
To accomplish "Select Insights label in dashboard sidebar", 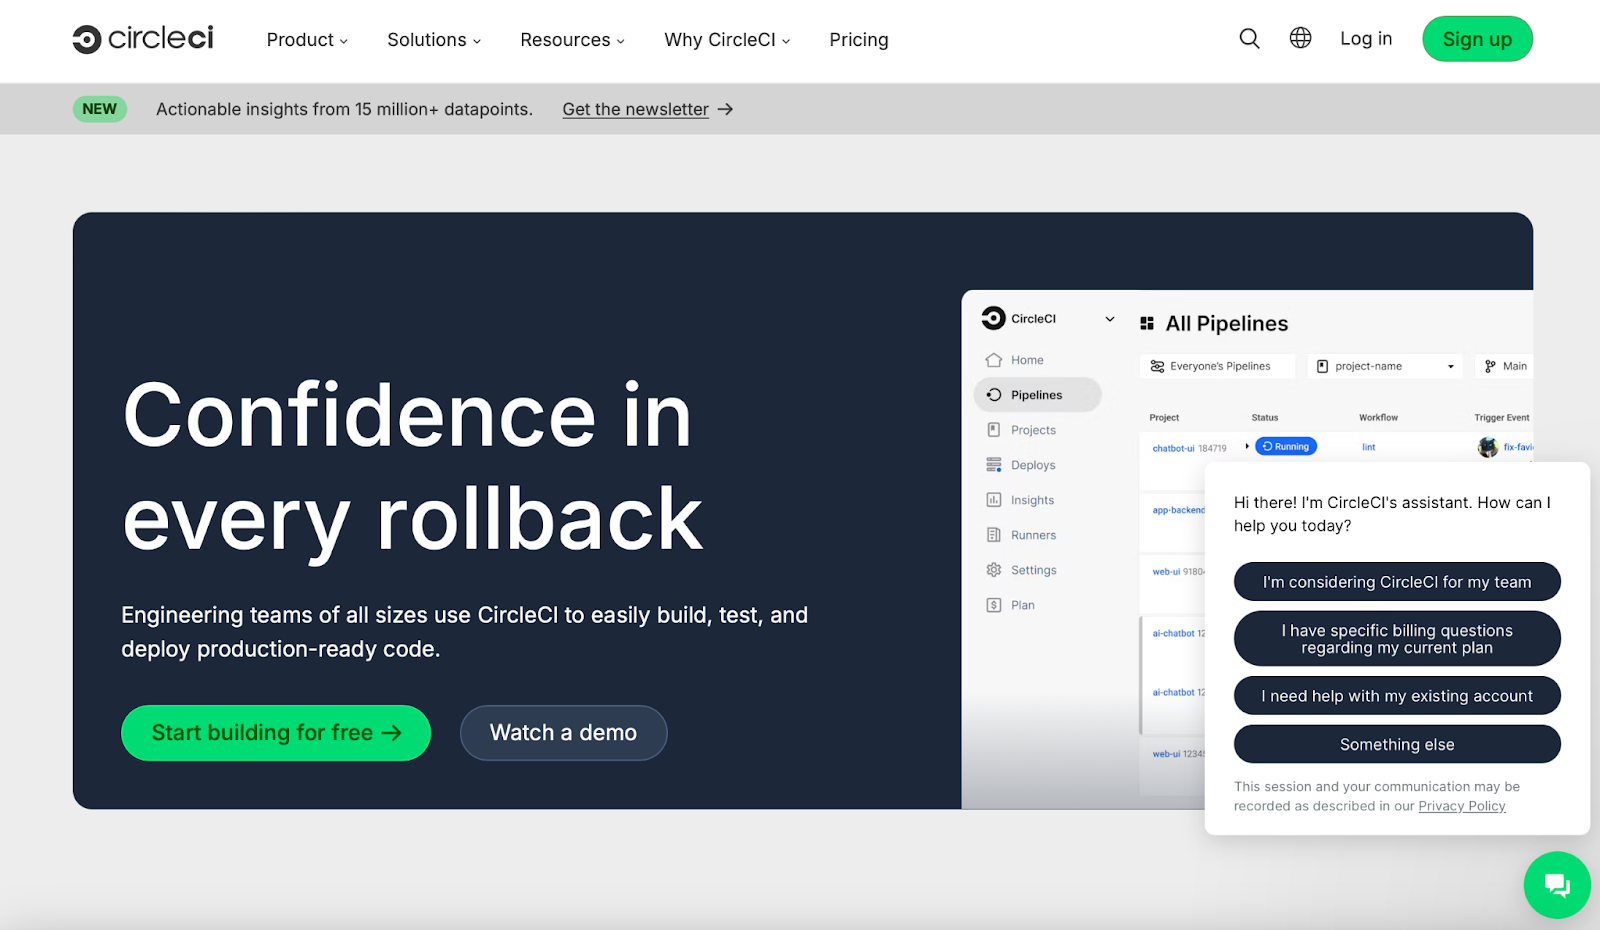I will pyautogui.click(x=1032, y=500).
